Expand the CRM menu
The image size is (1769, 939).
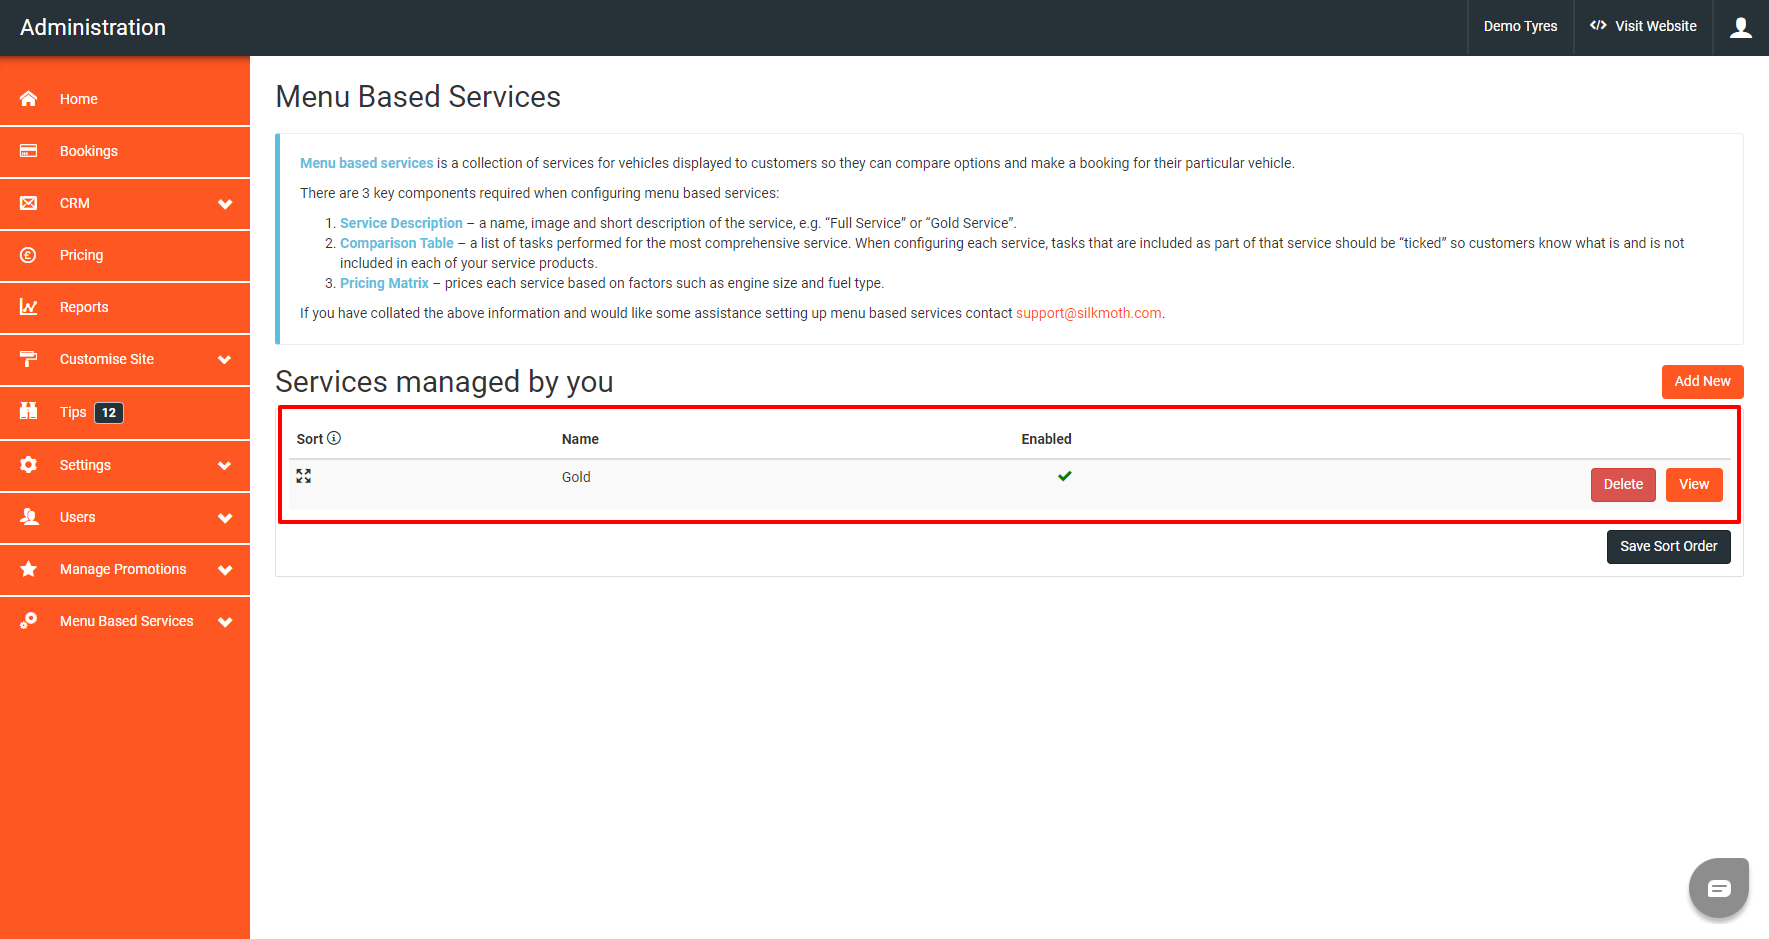[x=125, y=203]
